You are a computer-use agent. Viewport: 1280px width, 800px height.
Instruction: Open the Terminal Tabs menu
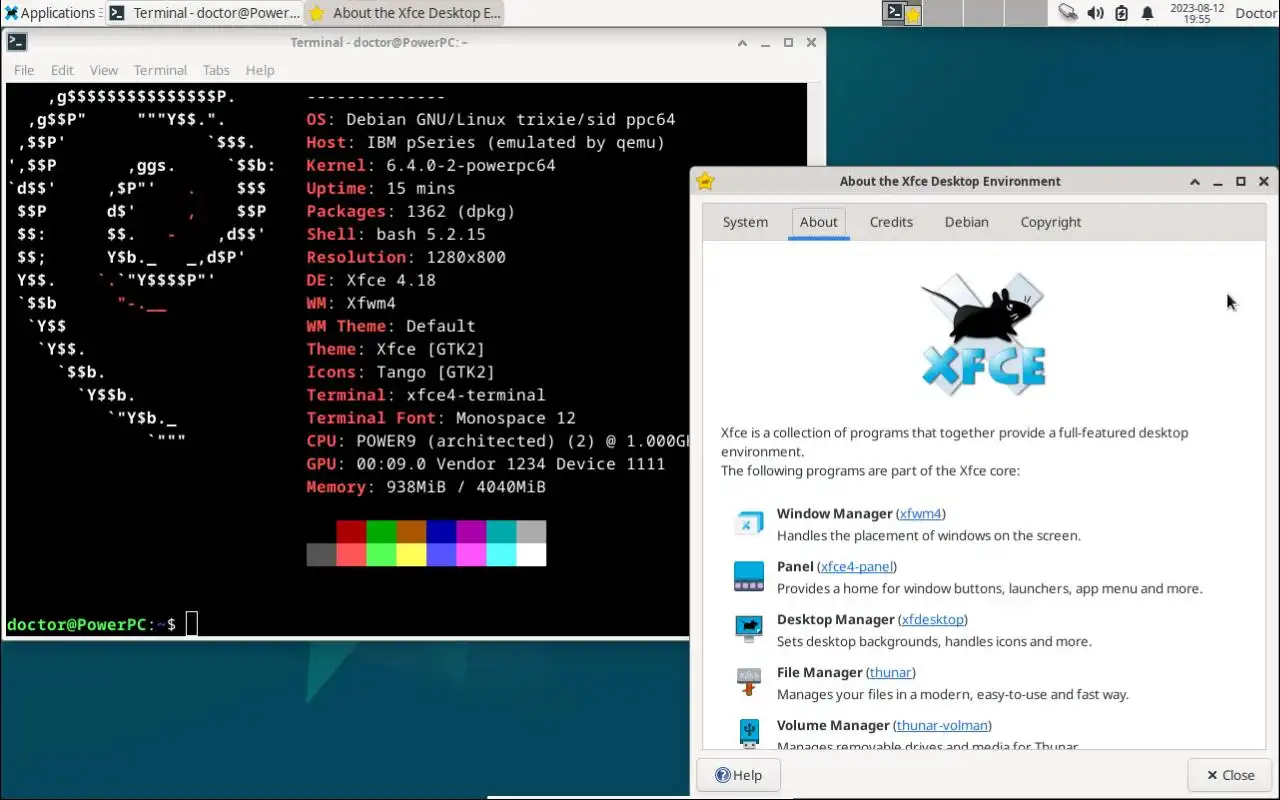[216, 70]
